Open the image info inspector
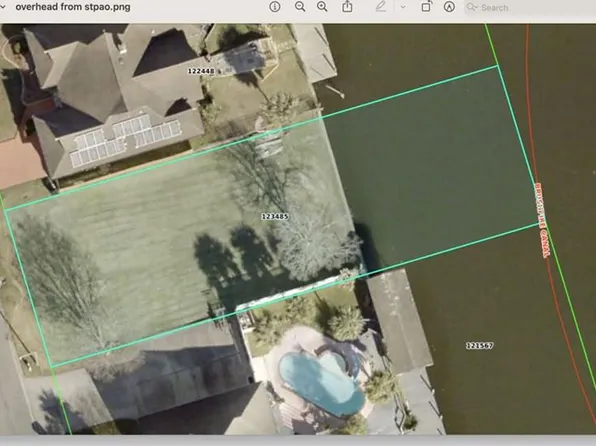 coord(274,6)
